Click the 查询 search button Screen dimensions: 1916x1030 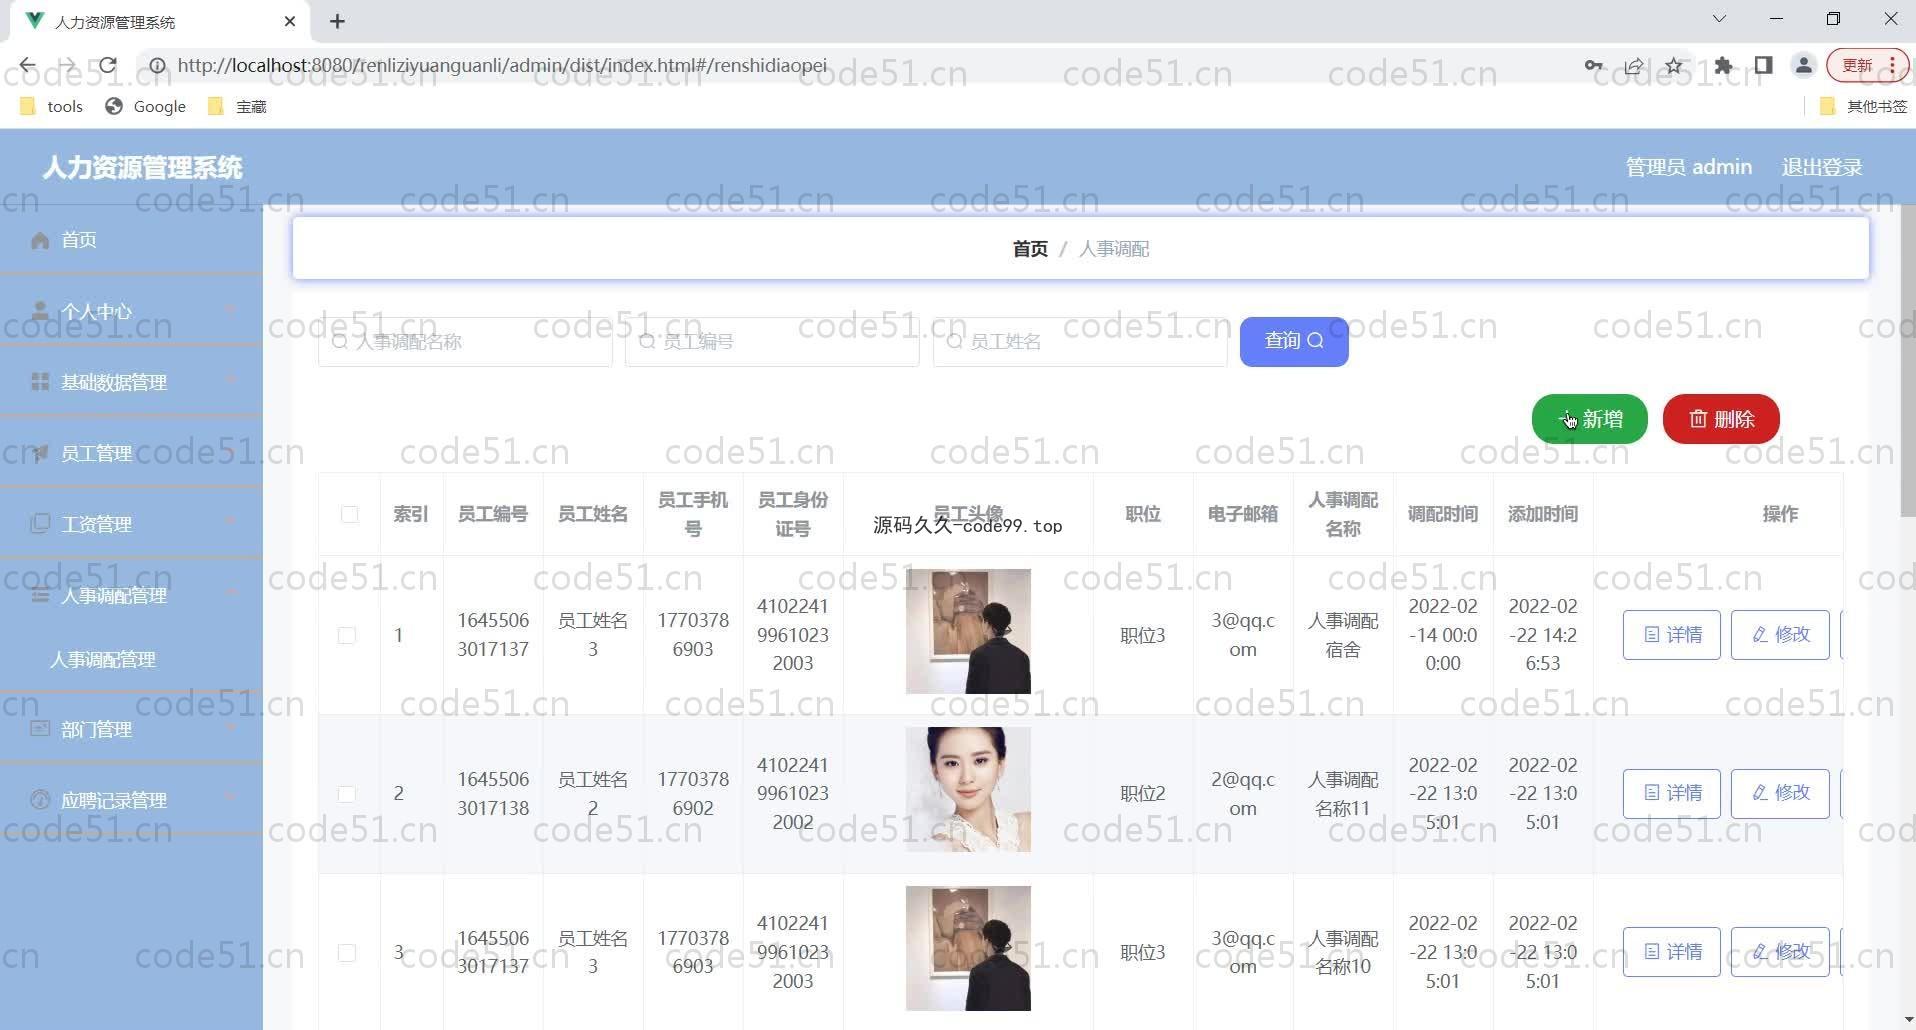1294,342
